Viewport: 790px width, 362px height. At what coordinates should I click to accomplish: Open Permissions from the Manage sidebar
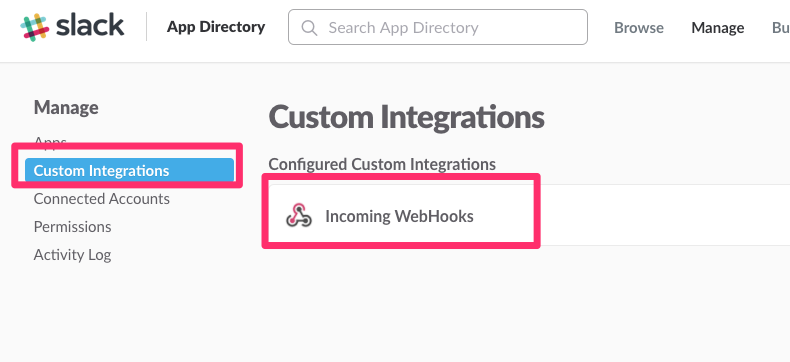point(73,227)
